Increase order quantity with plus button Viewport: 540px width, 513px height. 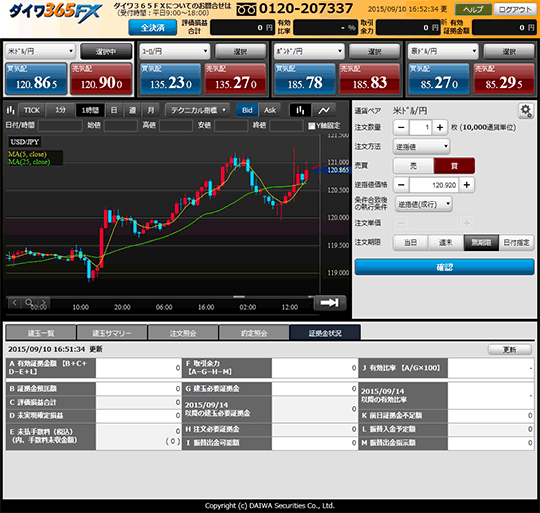point(440,127)
